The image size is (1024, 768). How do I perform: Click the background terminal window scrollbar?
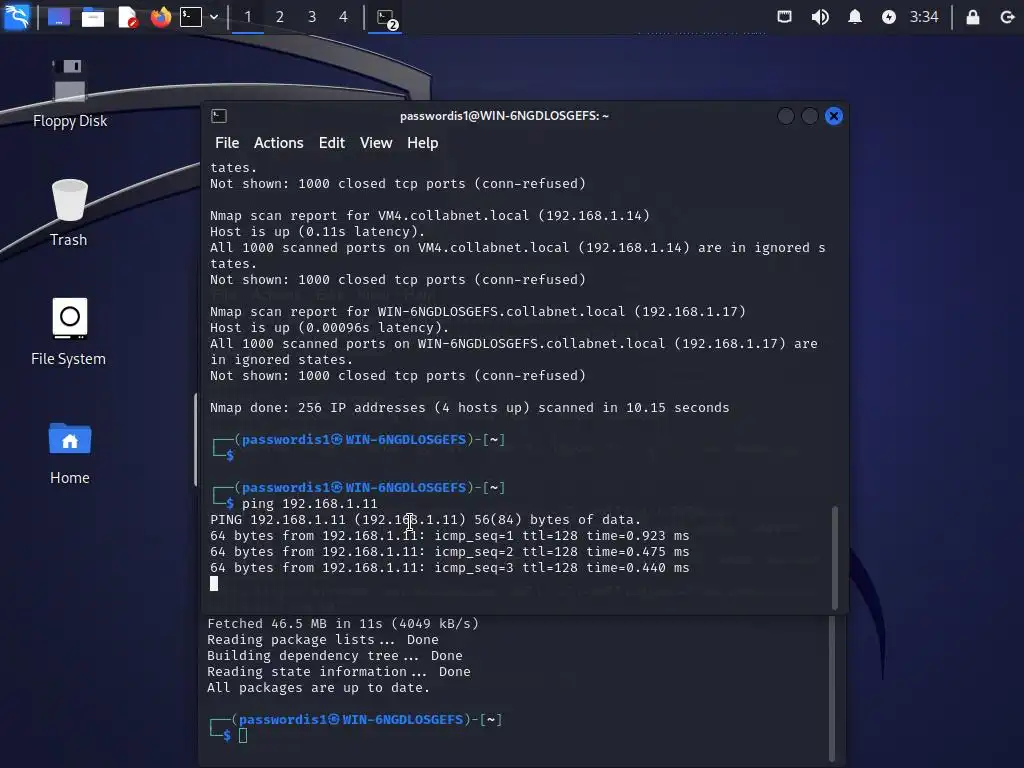(831, 688)
